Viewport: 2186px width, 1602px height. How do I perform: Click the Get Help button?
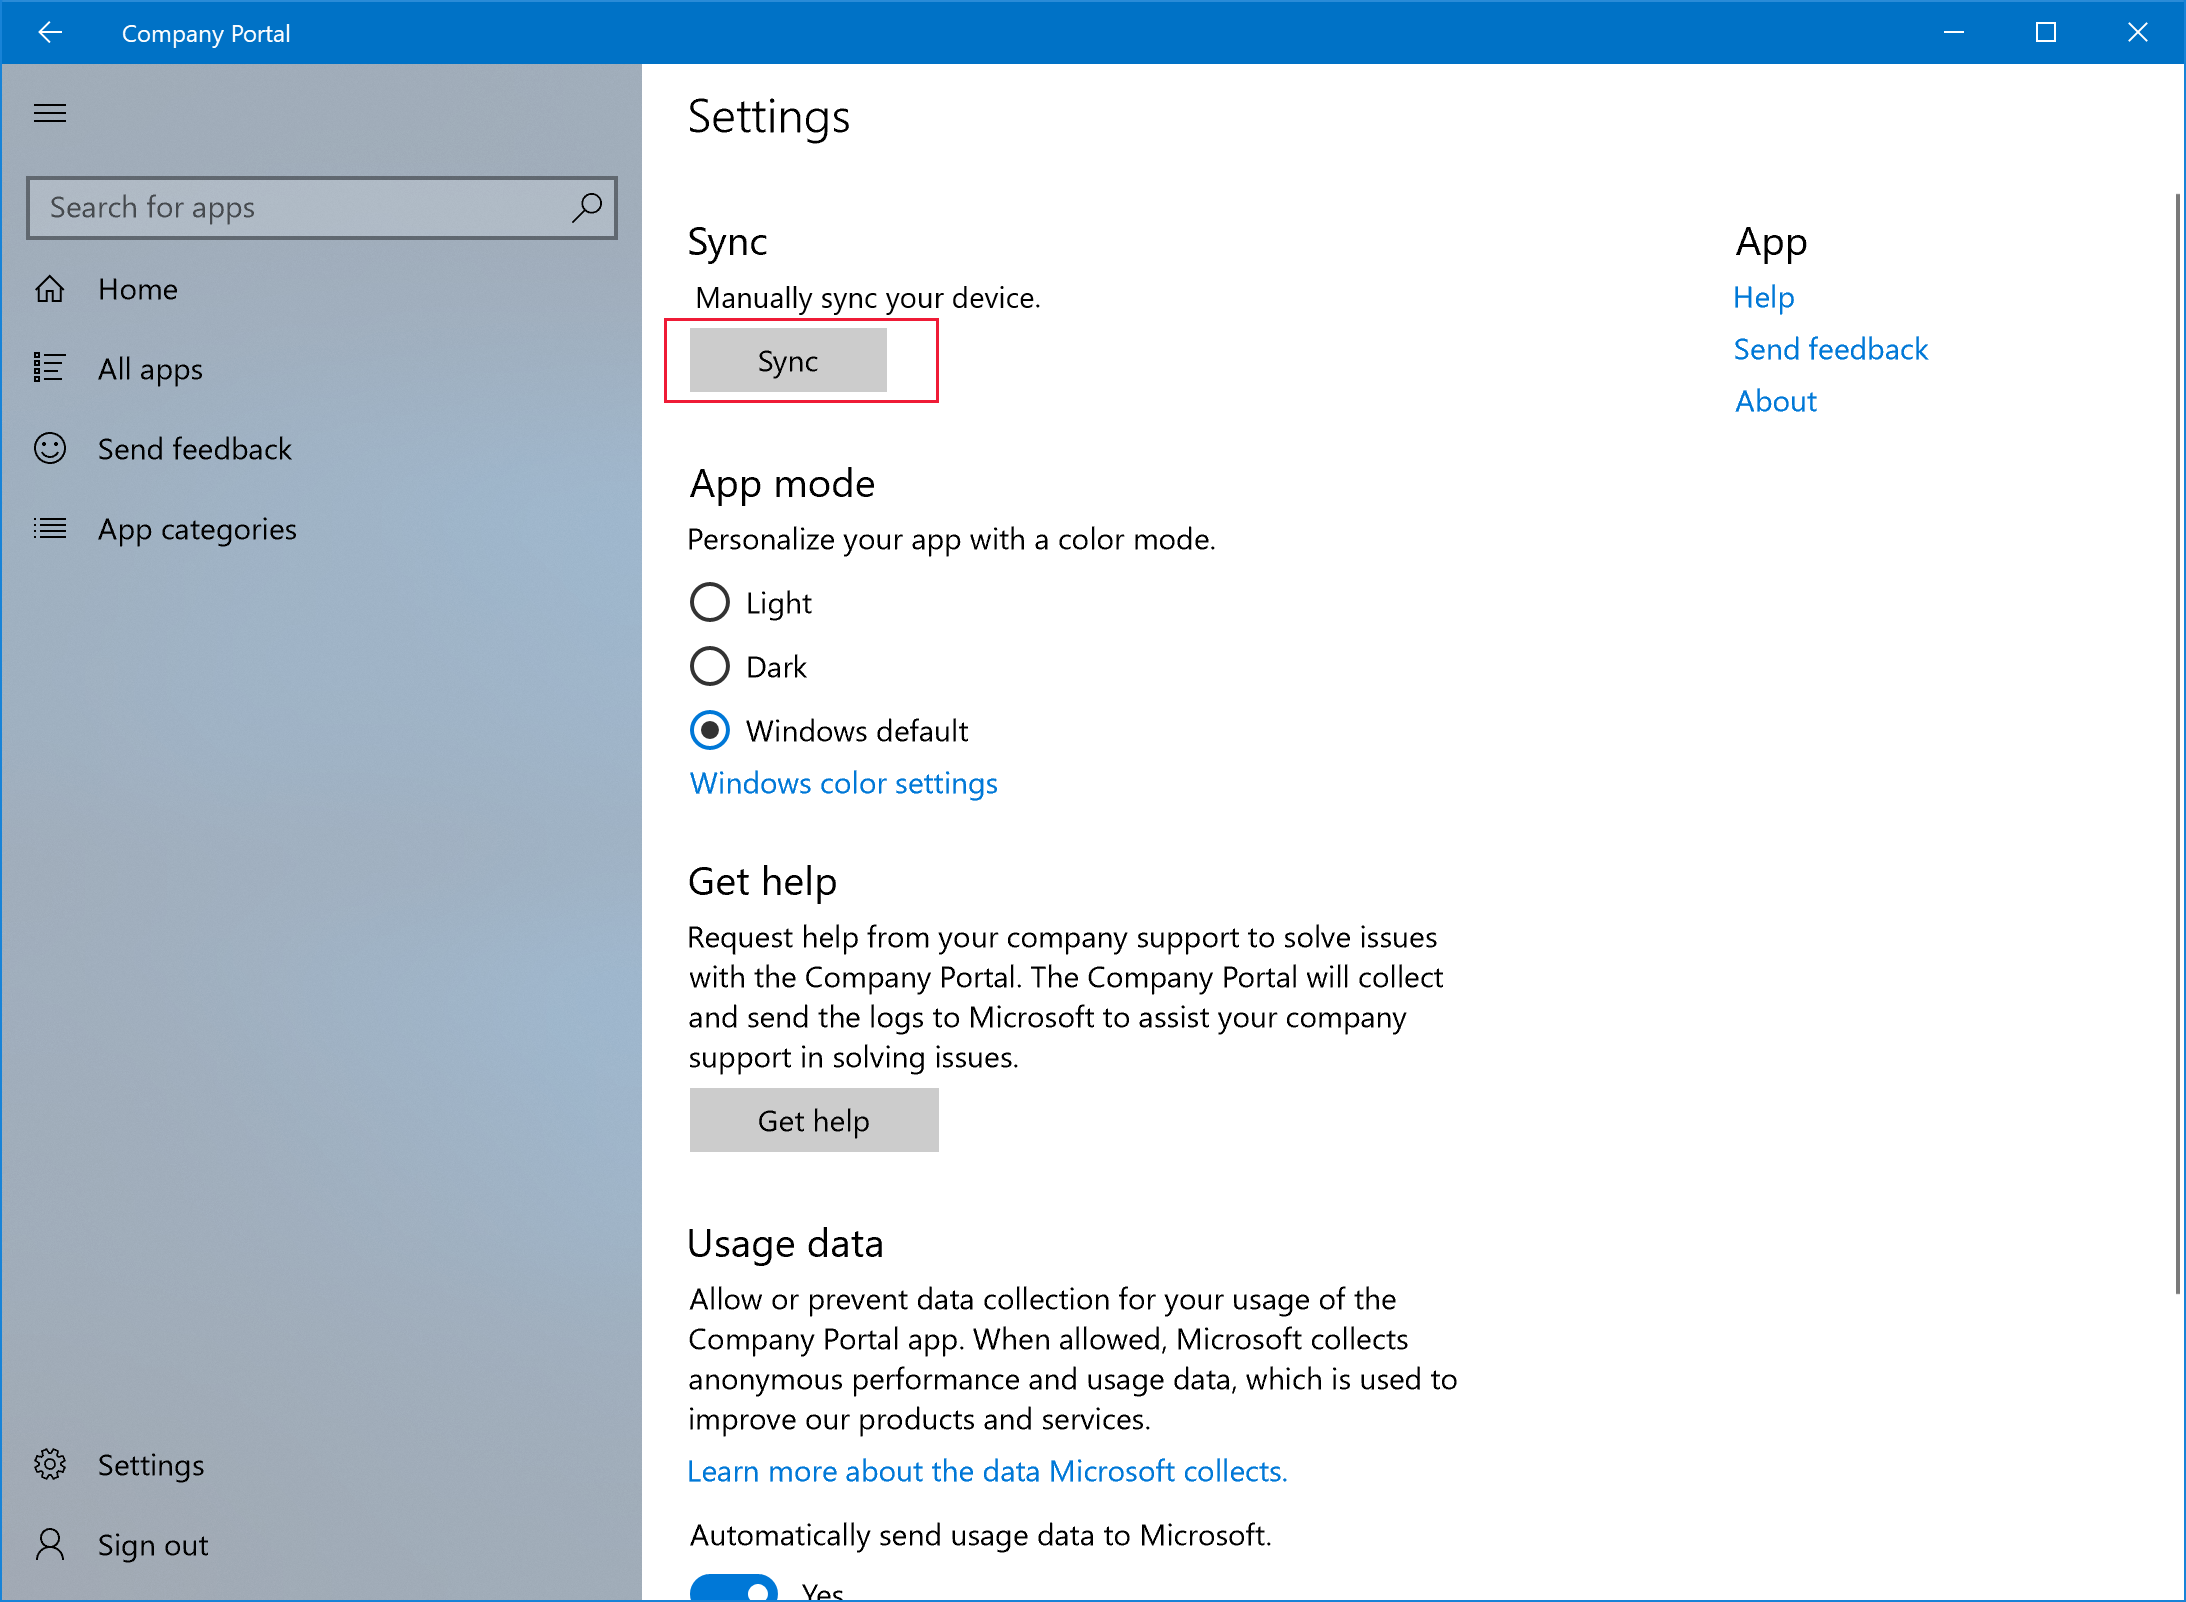pyautogui.click(x=813, y=1120)
